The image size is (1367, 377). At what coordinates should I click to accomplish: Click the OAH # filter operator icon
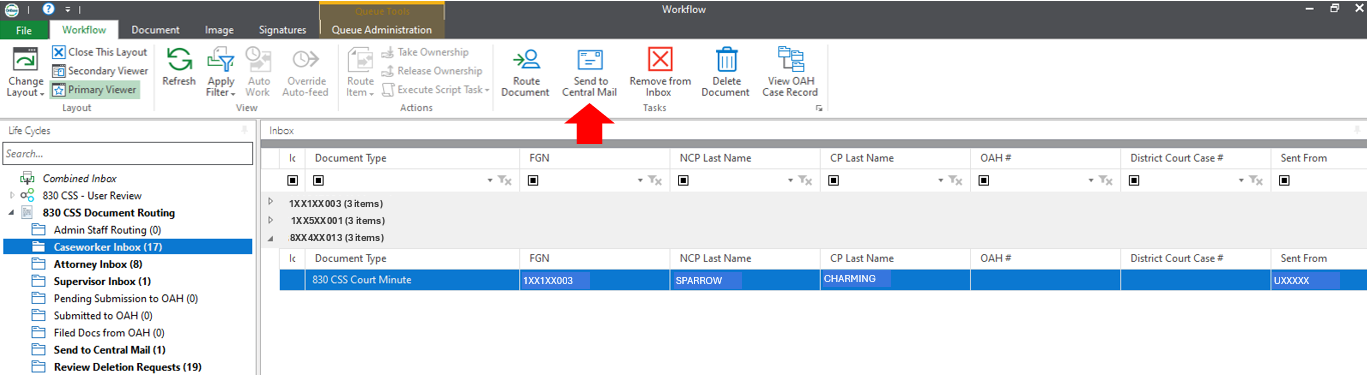point(984,181)
